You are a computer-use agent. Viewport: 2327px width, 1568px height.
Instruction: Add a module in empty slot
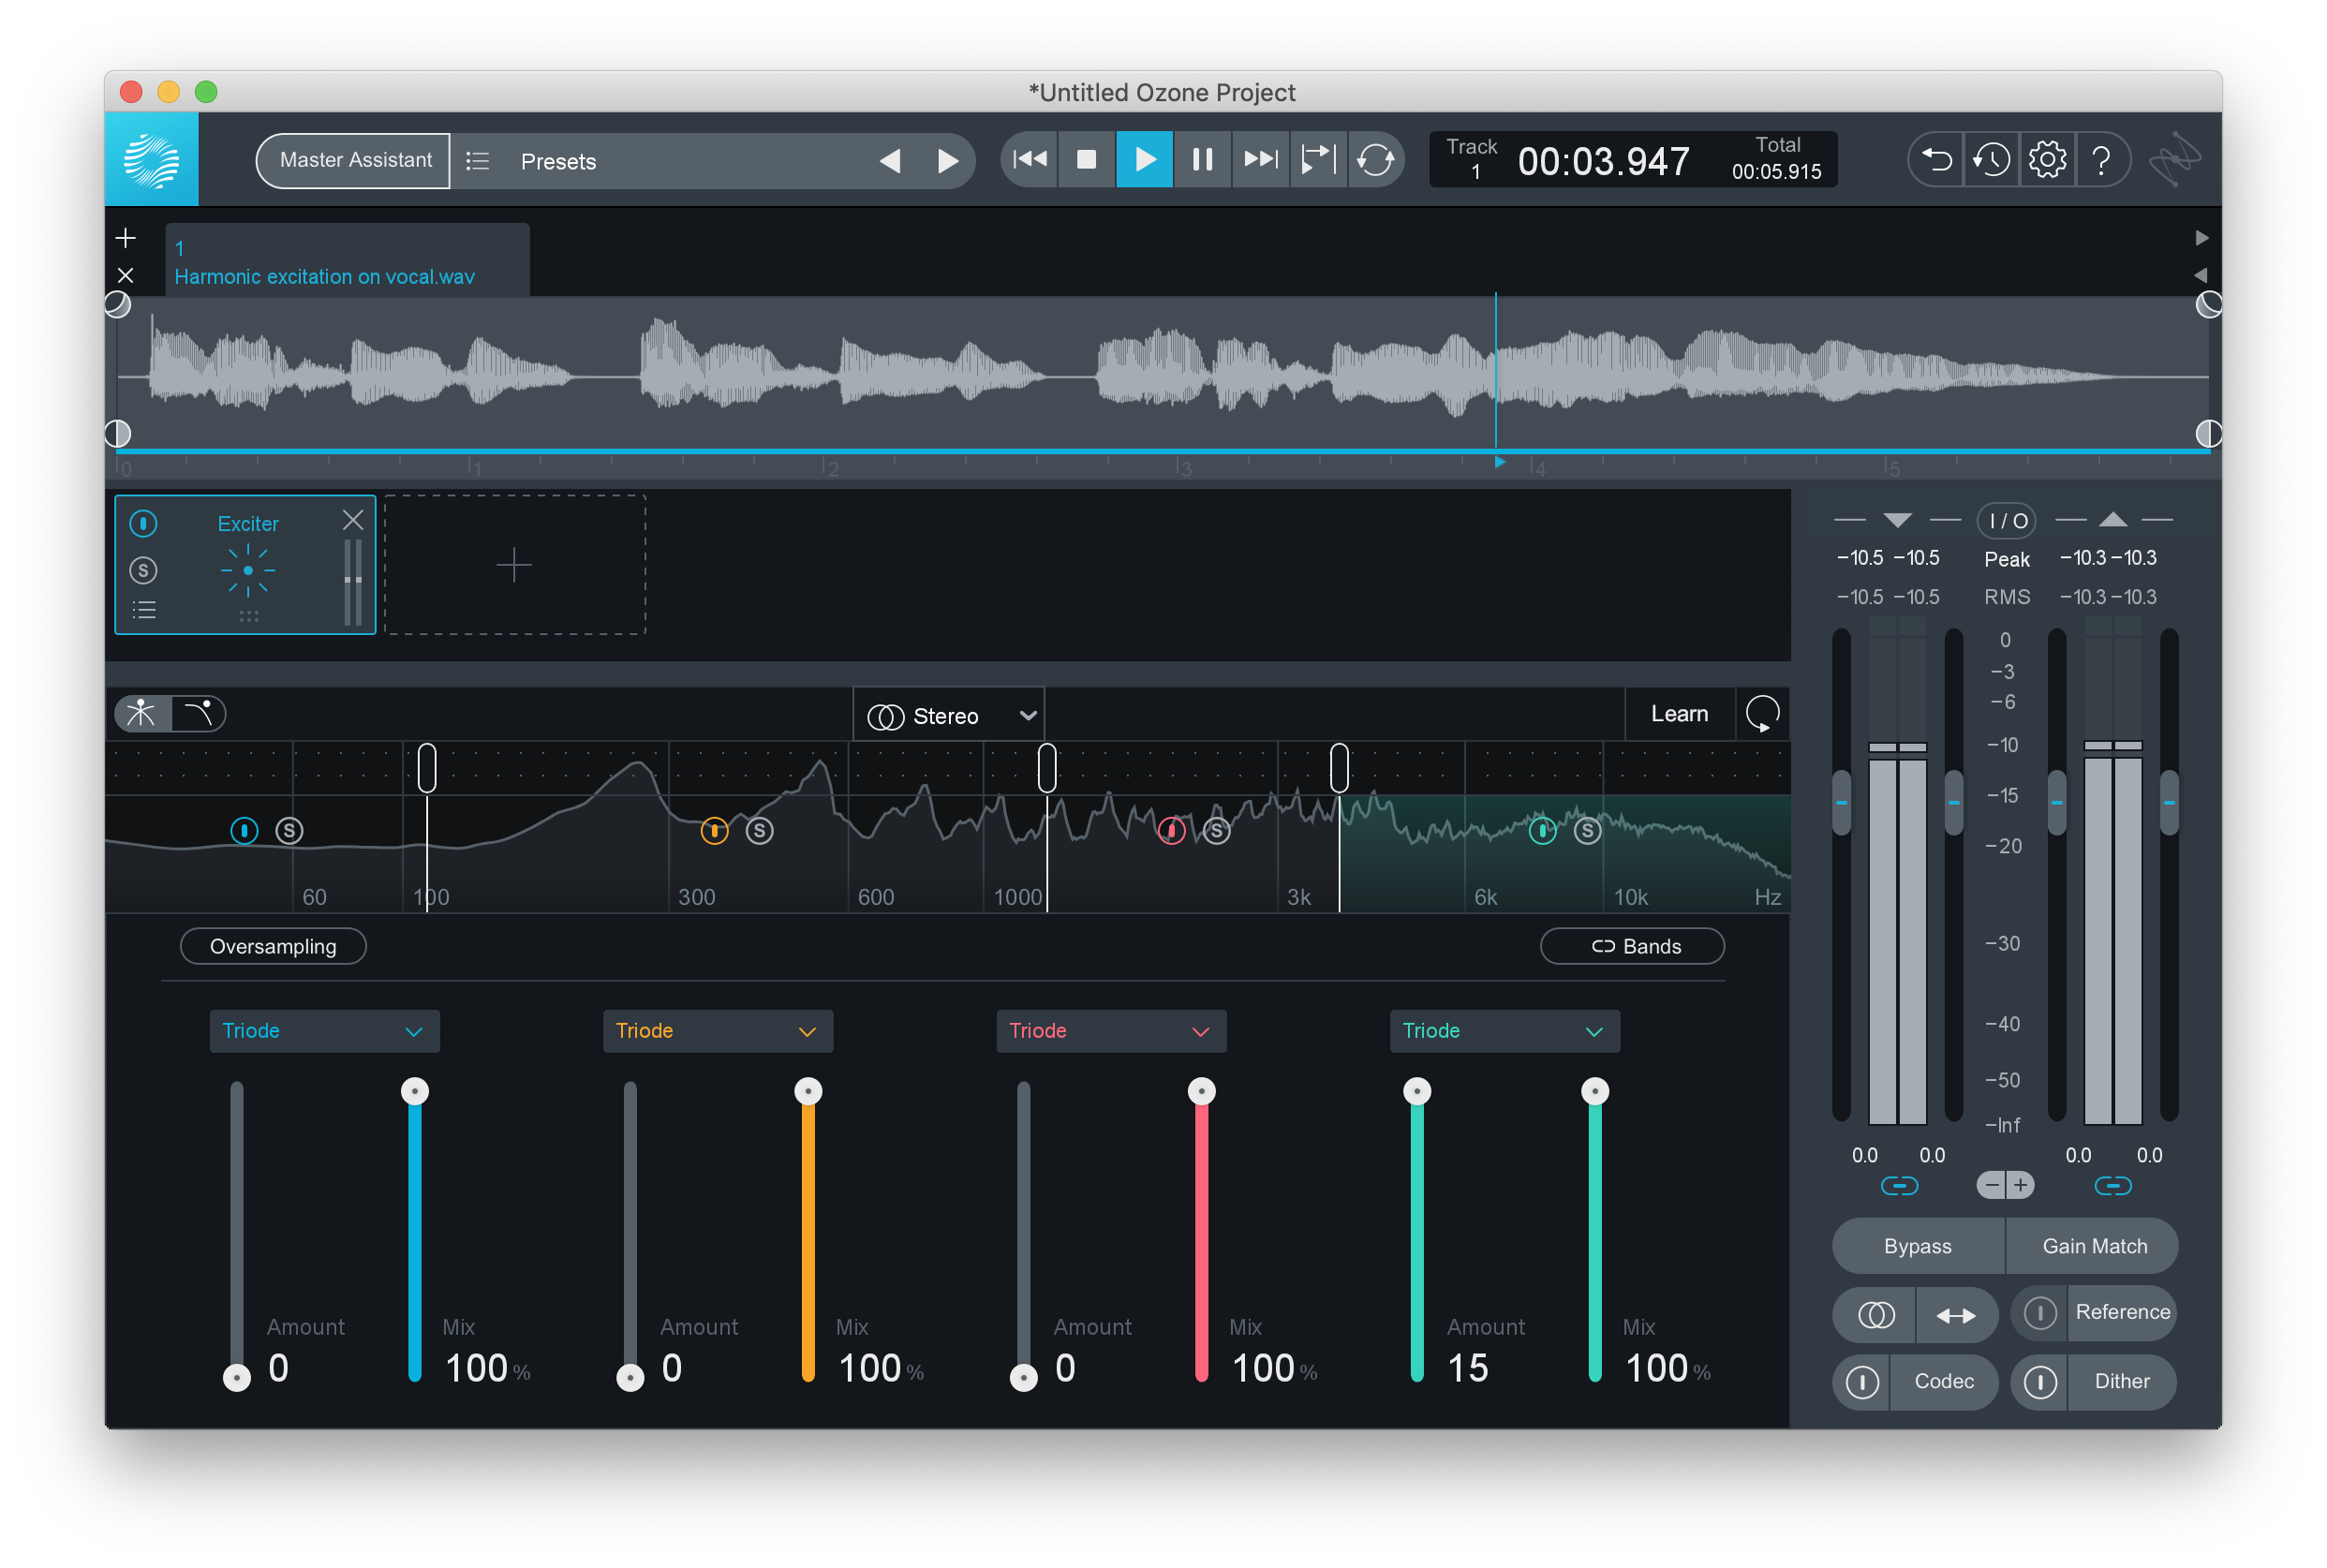coord(514,565)
